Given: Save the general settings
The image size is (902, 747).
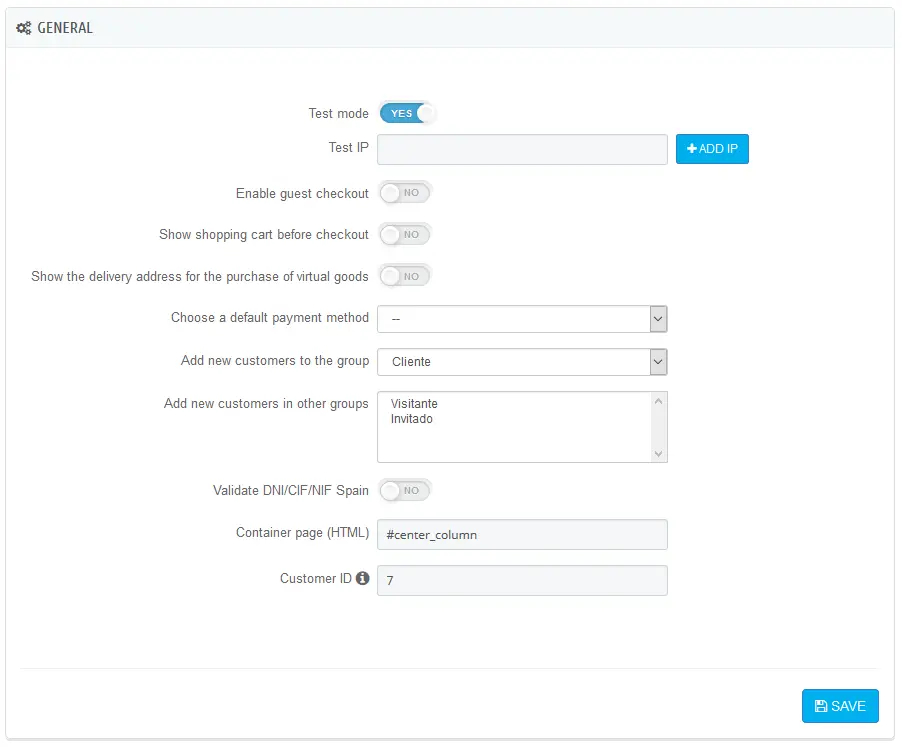Looking at the screenshot, I should [839, 706].
